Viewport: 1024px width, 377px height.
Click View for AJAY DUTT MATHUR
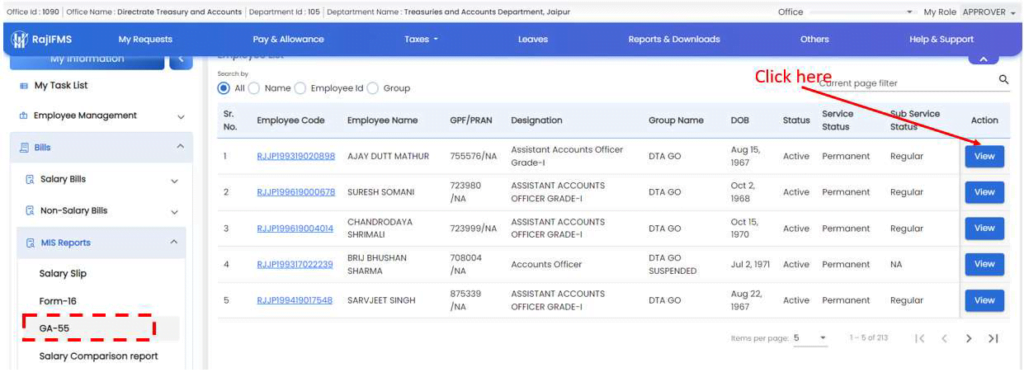tap(984, 156)
